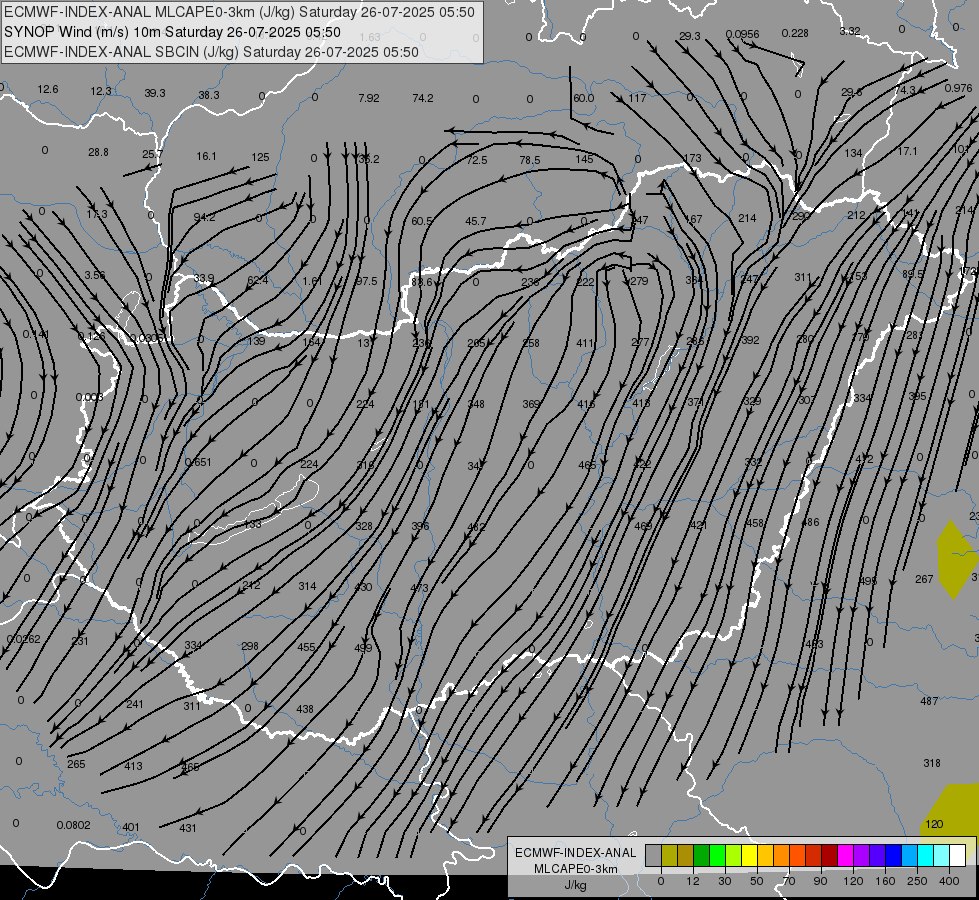
Task: Click the map value 438
Action: click(x=305, y=709)
